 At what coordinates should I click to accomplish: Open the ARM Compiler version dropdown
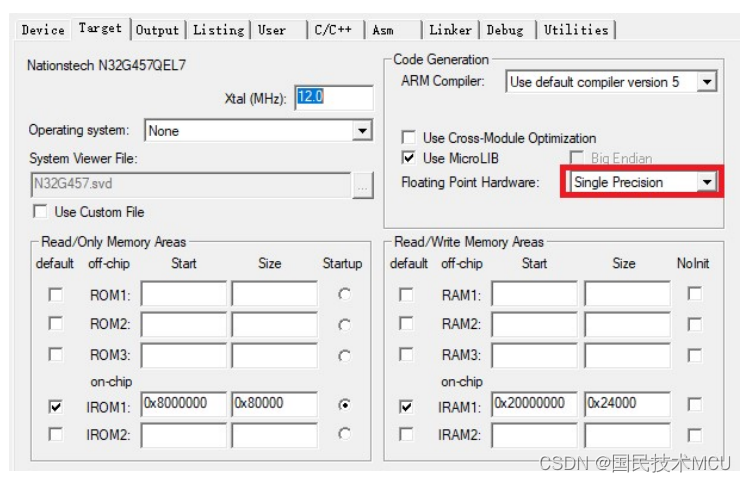coord(611,82)
